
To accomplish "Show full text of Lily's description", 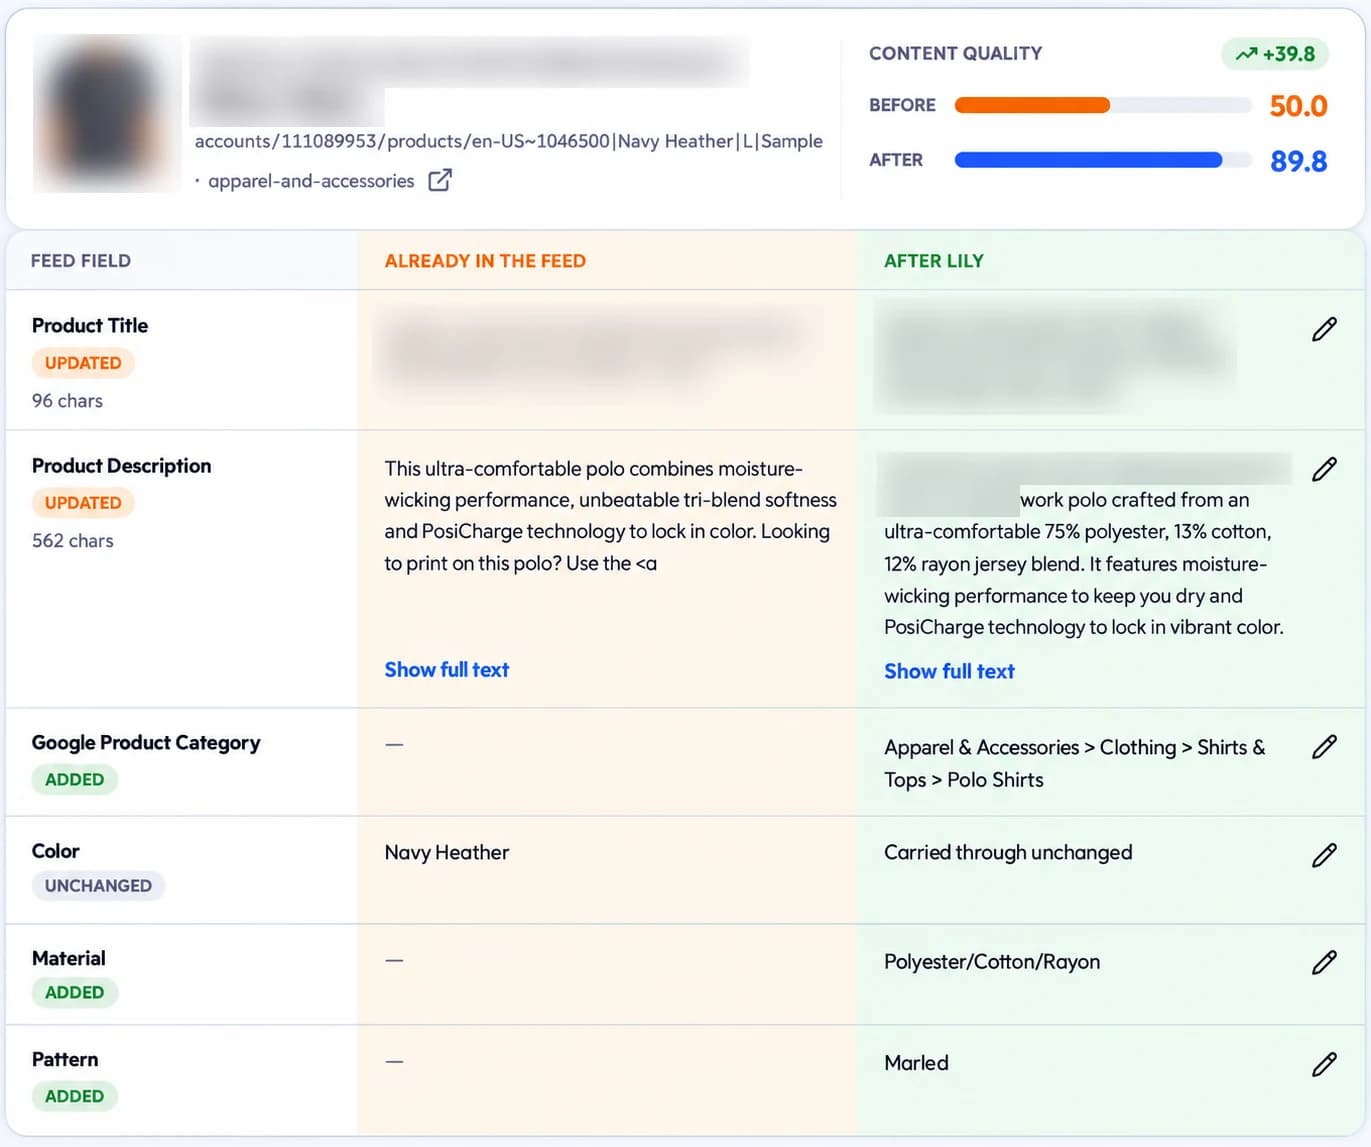I will (x=949, y=671).
